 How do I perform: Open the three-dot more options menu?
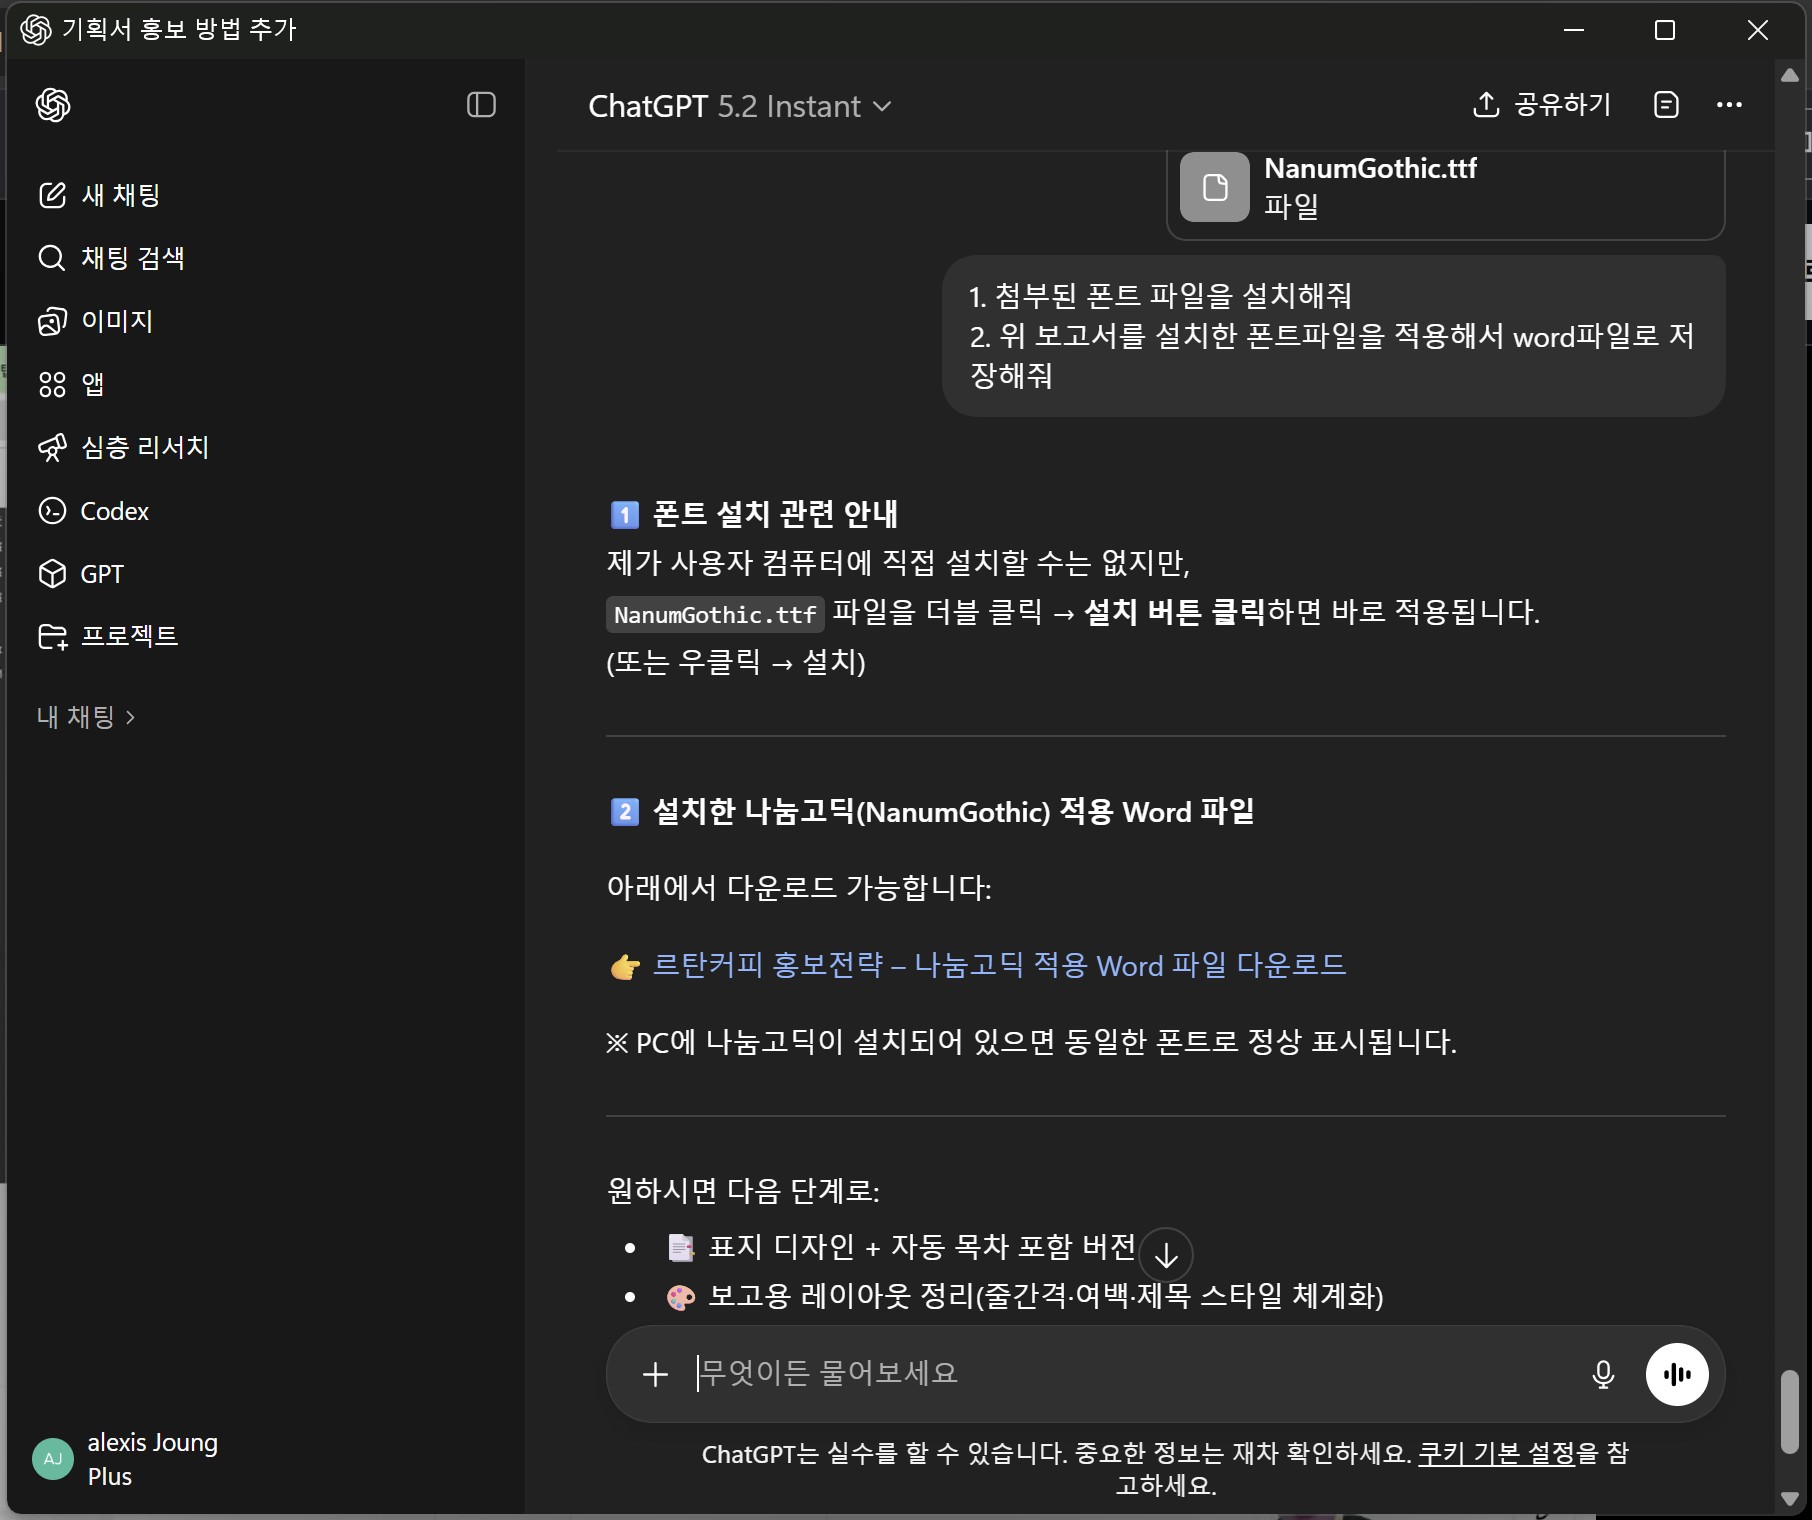[1729, 105]
